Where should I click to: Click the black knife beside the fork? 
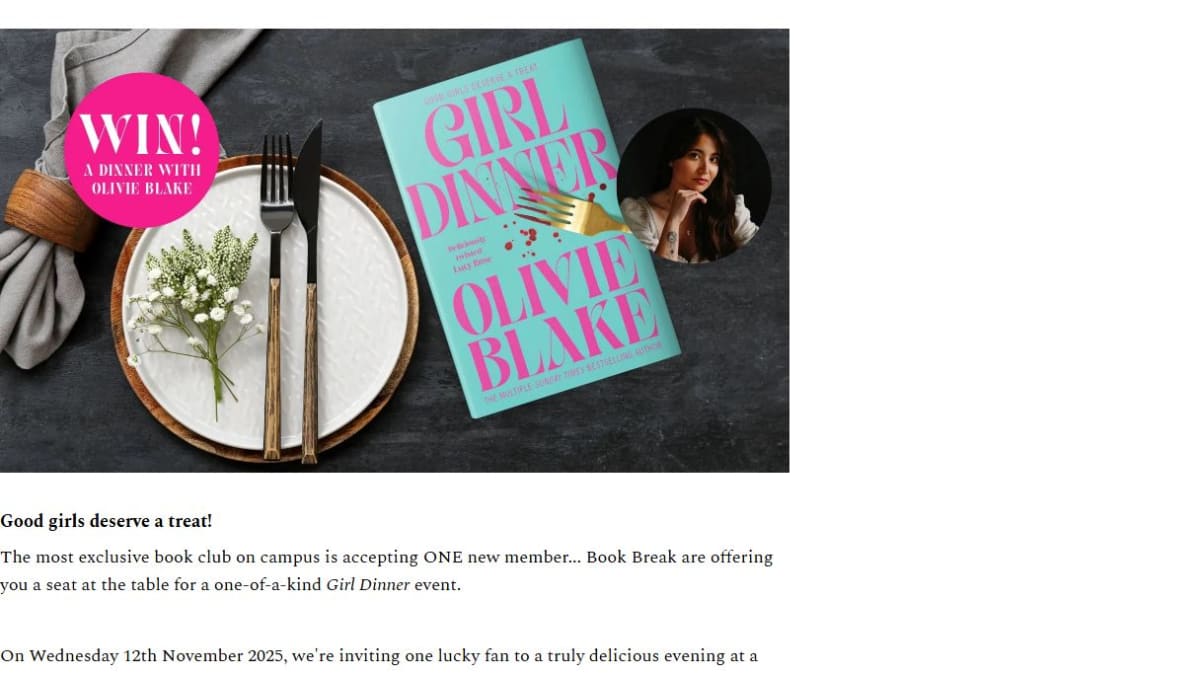pos(309,292)
